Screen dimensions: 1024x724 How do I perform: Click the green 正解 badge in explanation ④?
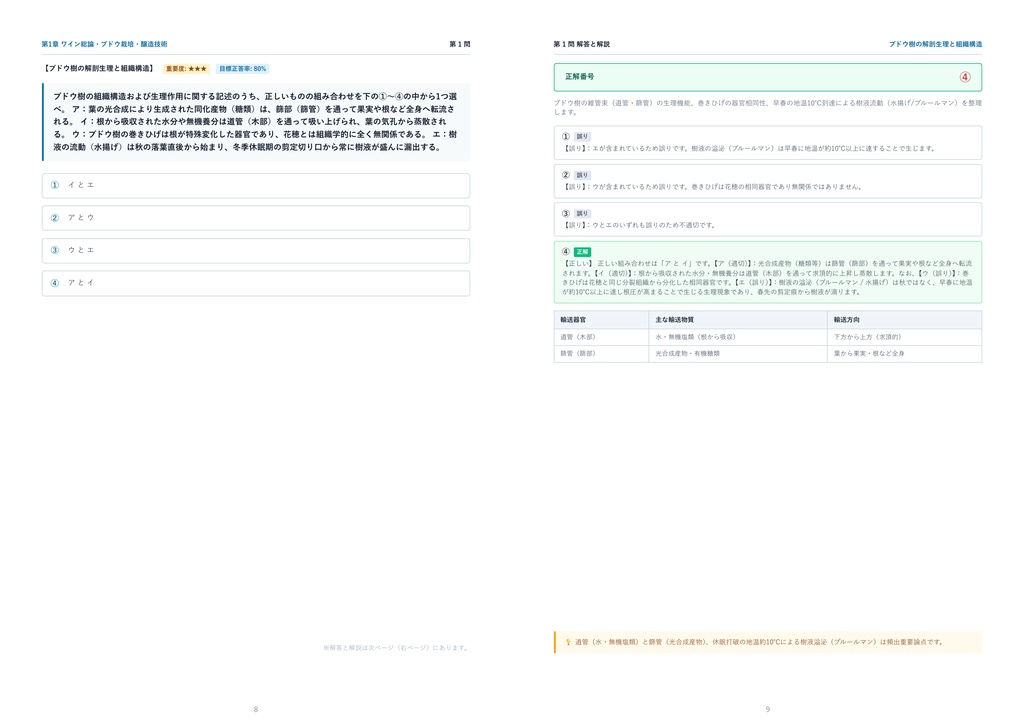pos(582,252)
